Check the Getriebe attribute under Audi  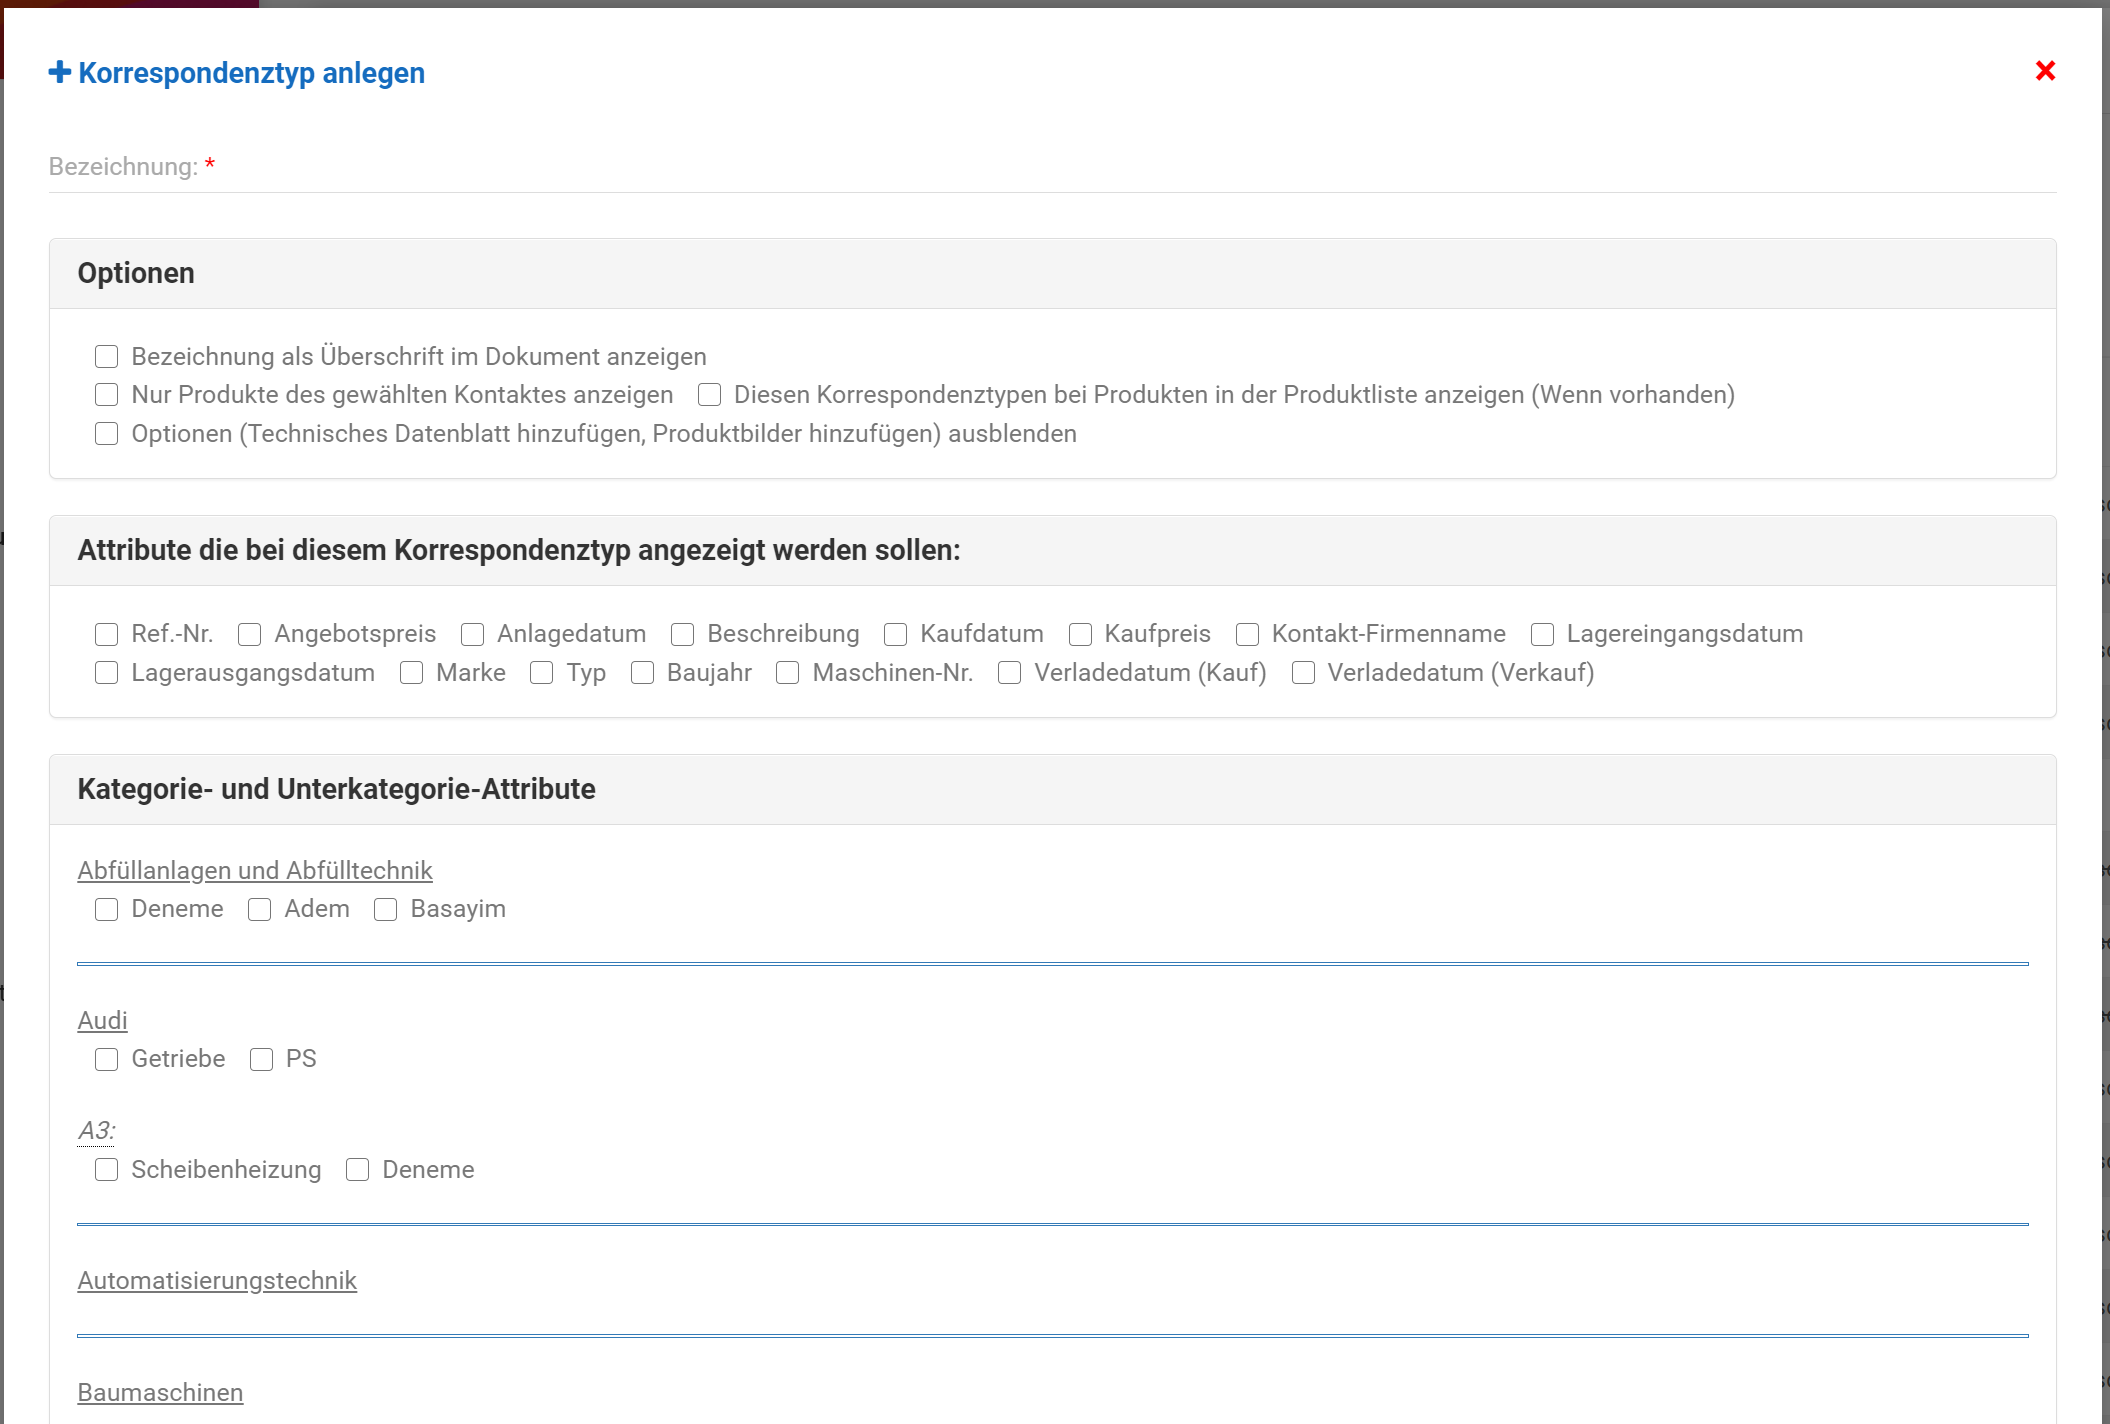click(x=107, y=1060)
